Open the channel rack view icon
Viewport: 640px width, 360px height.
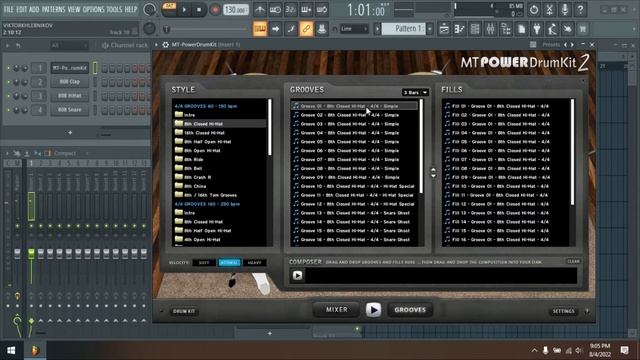point(475,29)
